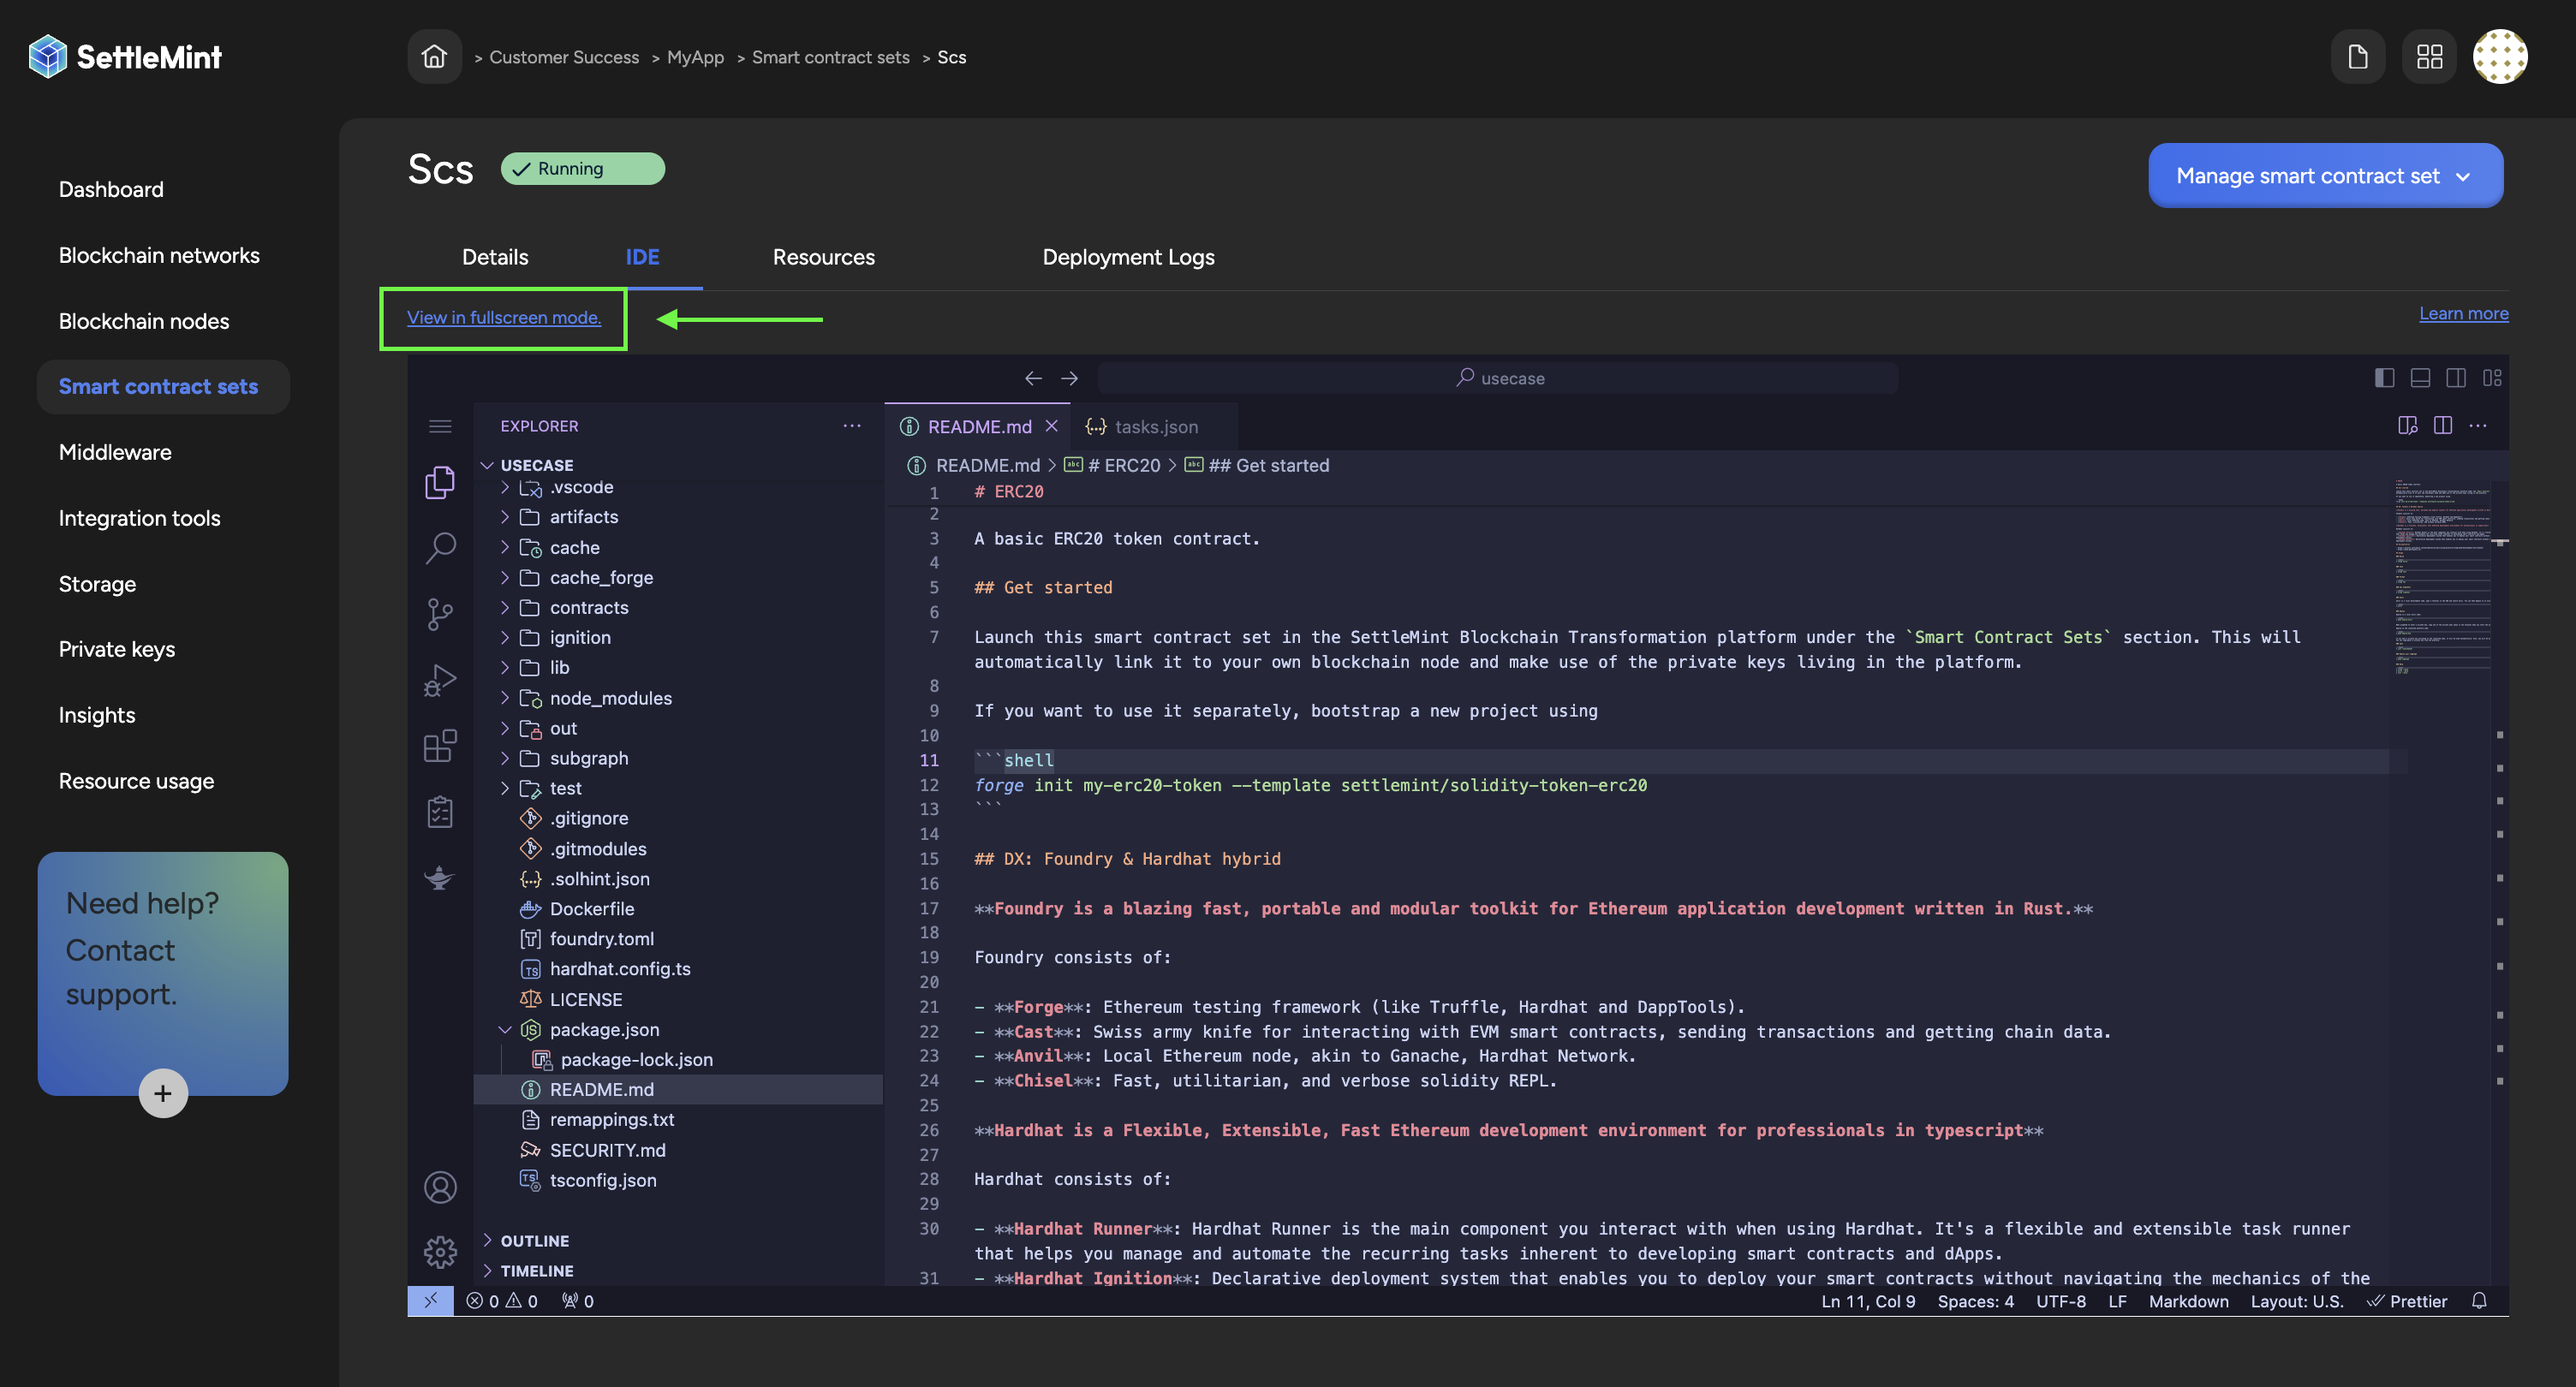Go to Smart contract sets breadcrumb
Viewport: 2576px width, 1387px height.
(x=830, y=57)
